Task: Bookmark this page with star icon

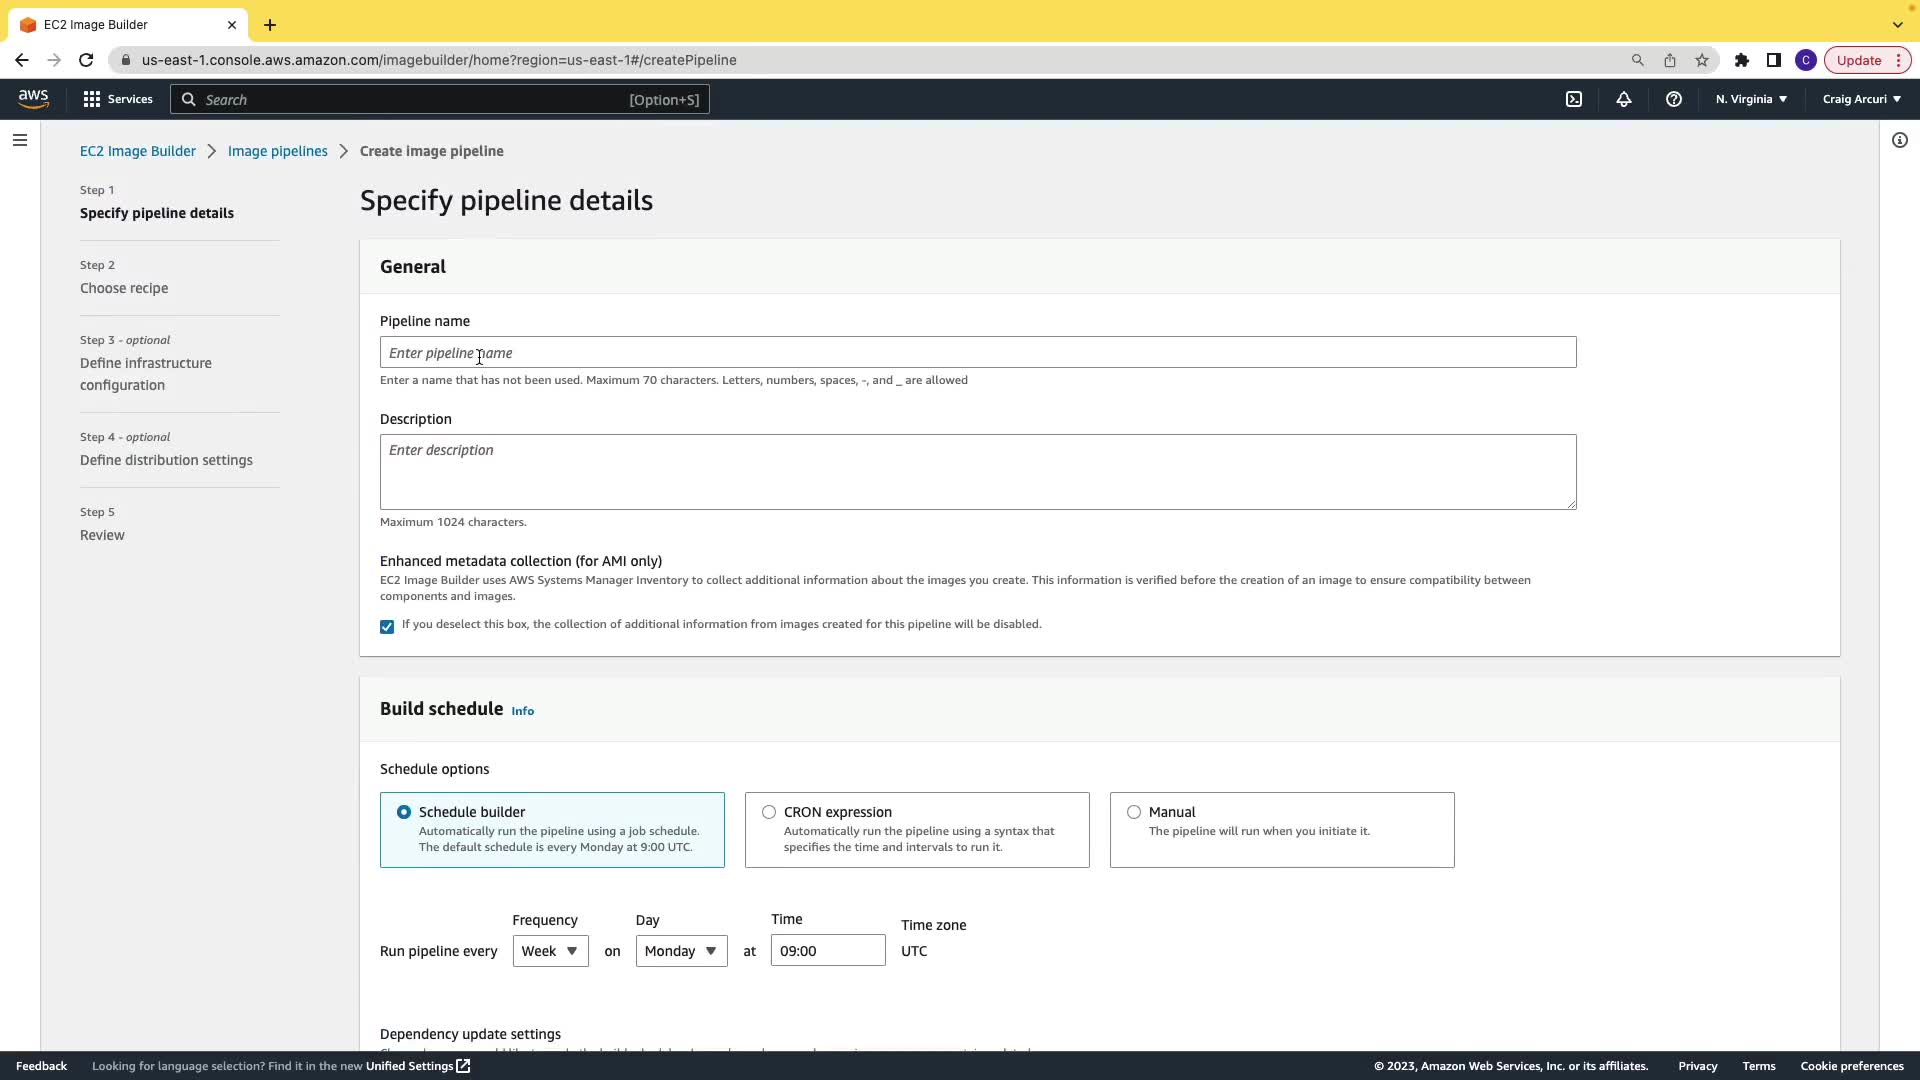Action: tap(1702, 60)
